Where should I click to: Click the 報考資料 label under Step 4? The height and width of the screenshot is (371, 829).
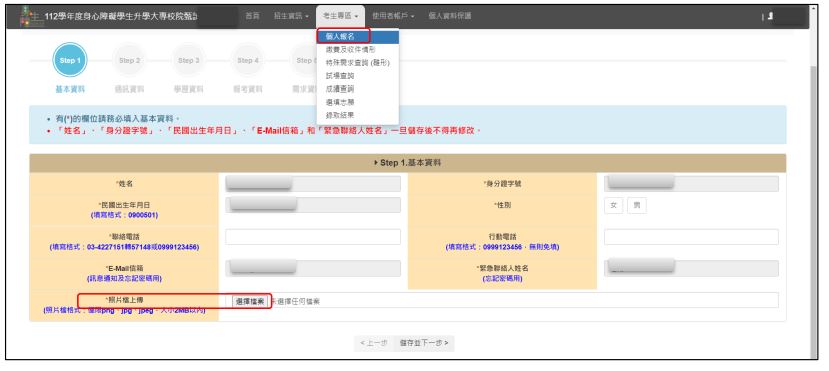point(247,89)
